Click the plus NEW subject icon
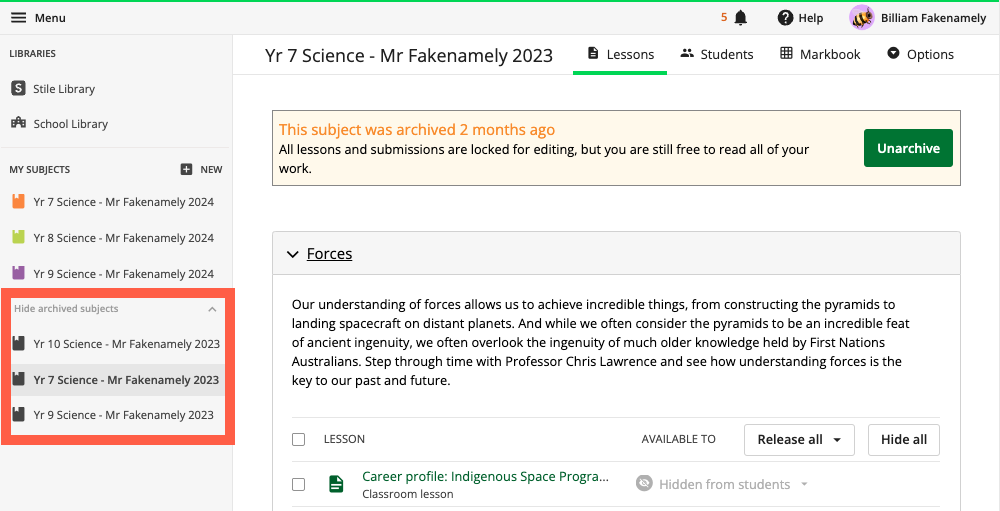Viewport: 1000px width, 511px height. click(x=186, y=170)
